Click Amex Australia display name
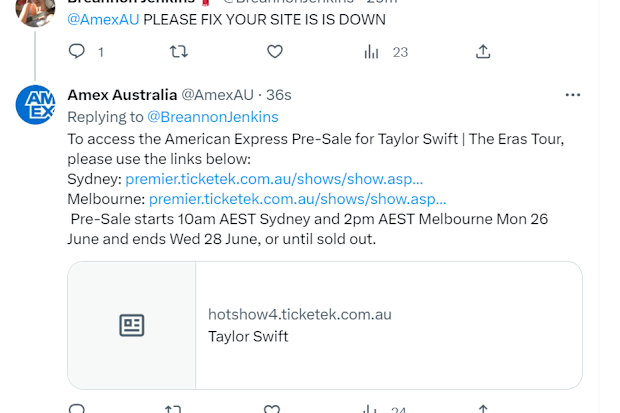 122,95
